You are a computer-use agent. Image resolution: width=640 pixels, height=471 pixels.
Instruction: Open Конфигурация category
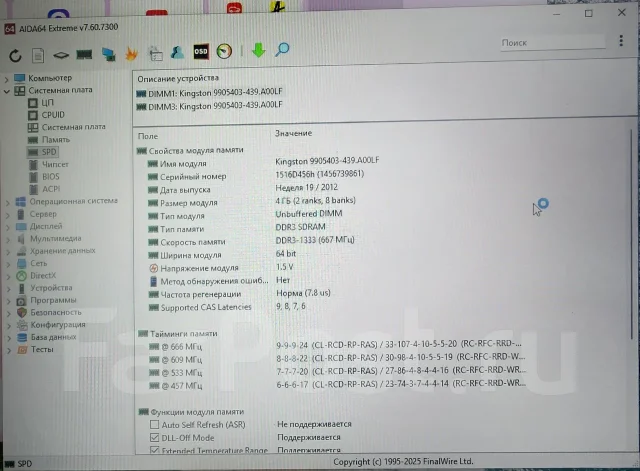coord(51,325)
